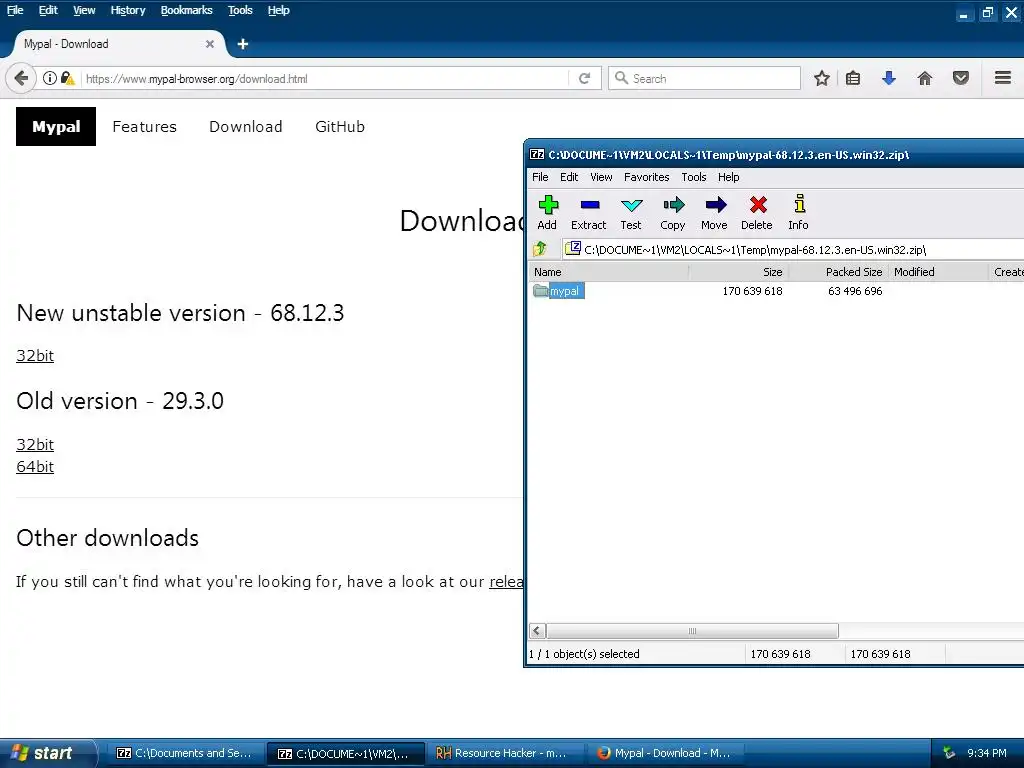Click the 7-Zip horizontal scrollbar thumb
Image resolution: width=1024 pixels, height=768 pixels.
692,631
